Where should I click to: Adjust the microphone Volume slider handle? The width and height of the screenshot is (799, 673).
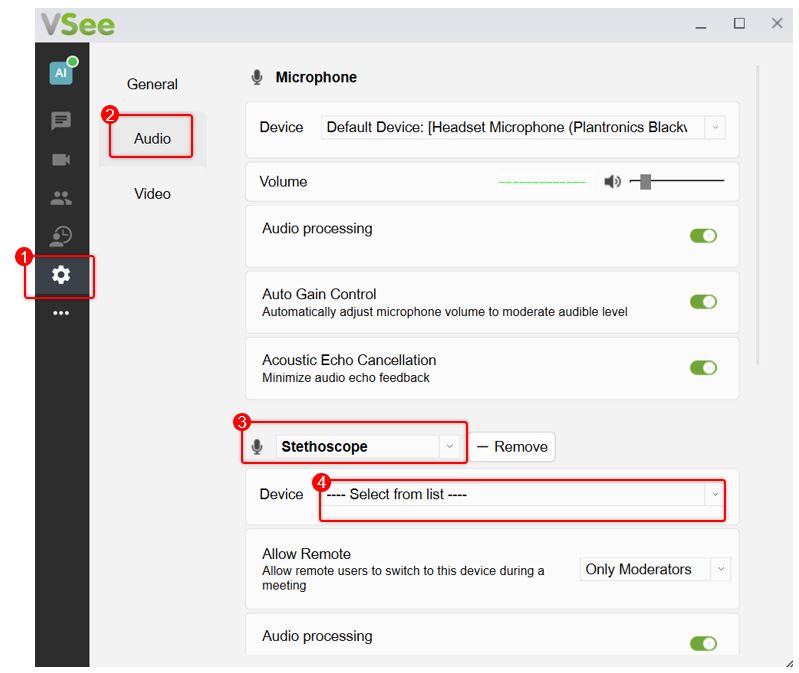645,181
